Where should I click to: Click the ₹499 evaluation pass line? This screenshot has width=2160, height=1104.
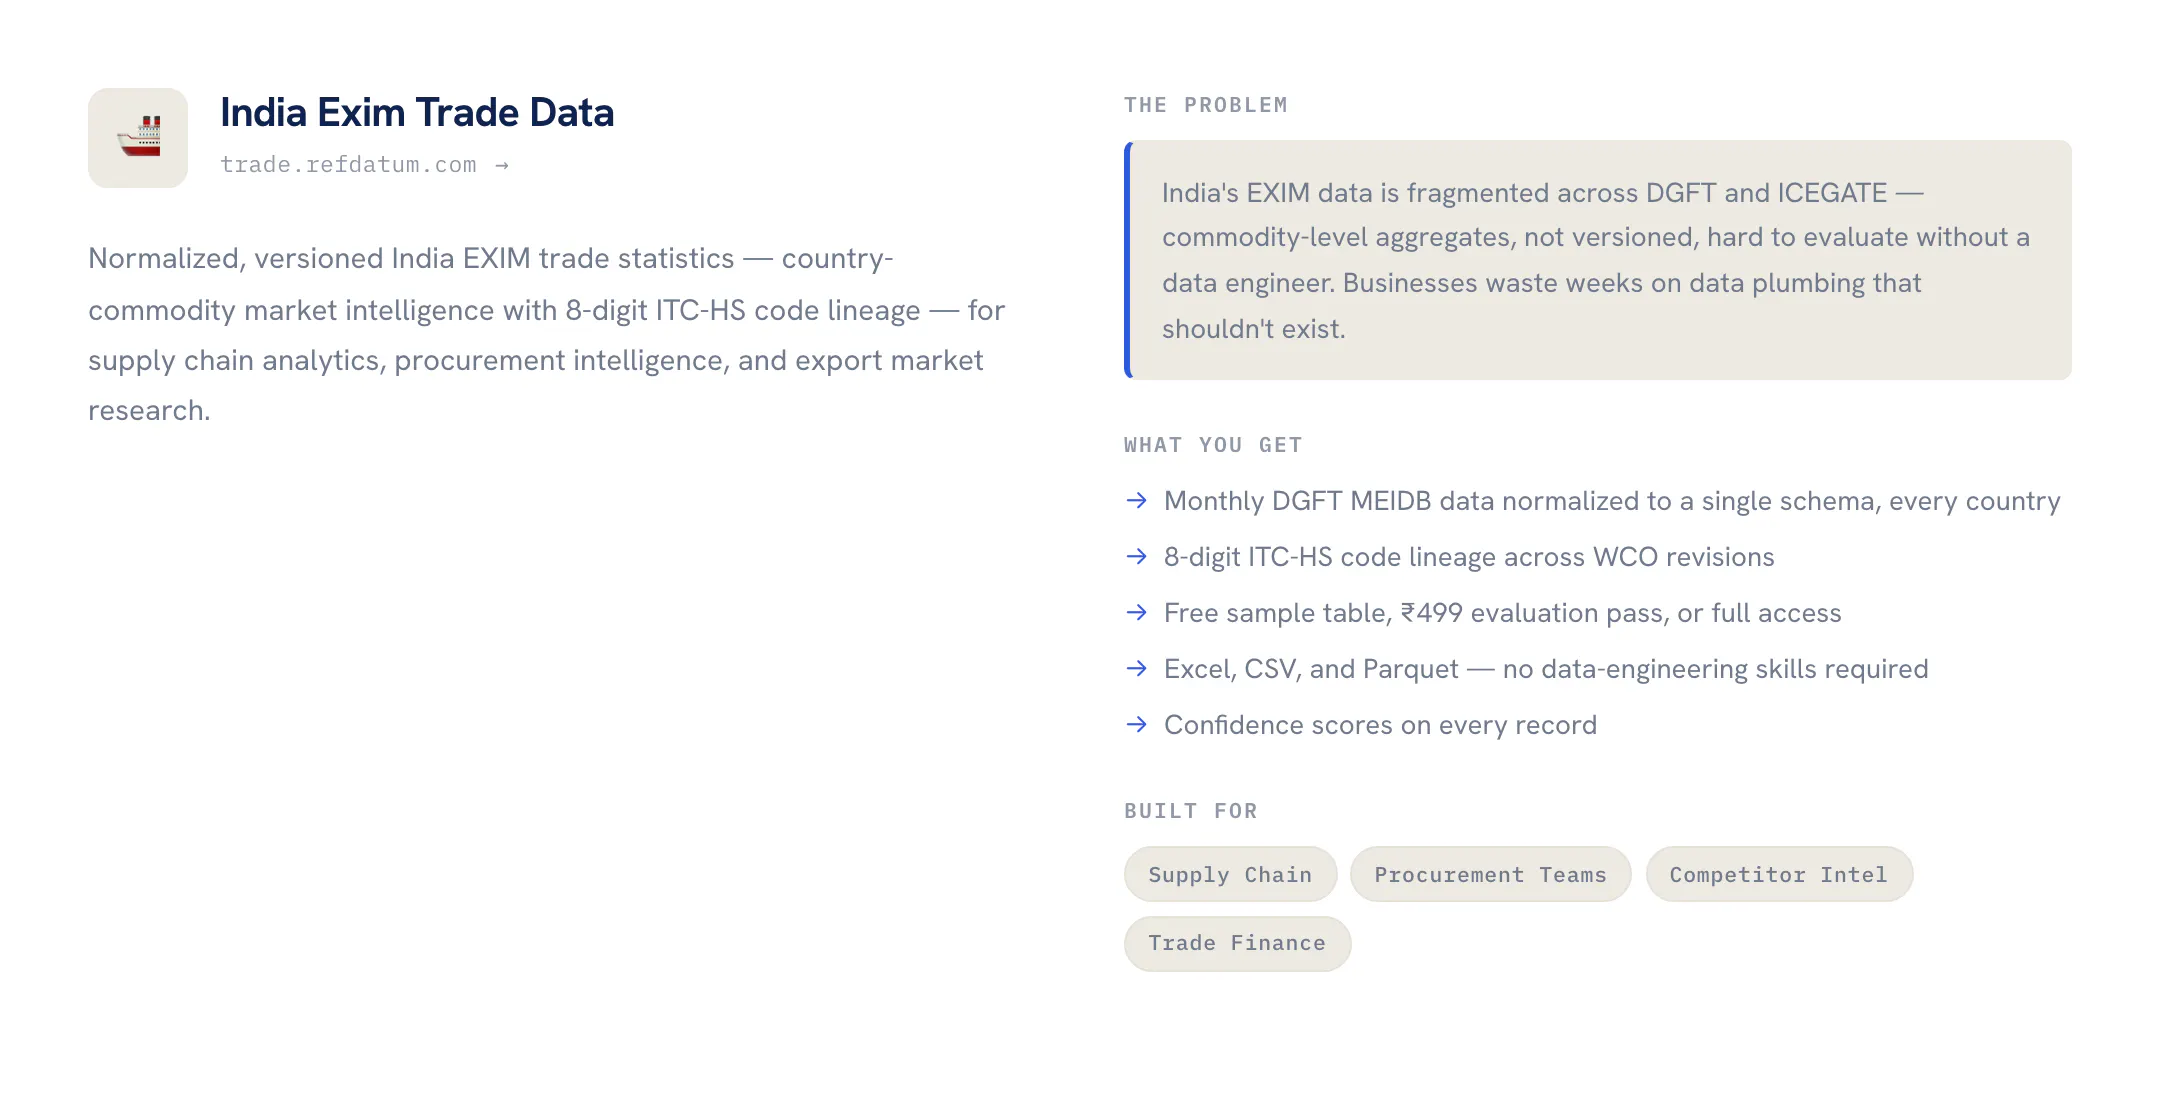[x=1503, y=613]
